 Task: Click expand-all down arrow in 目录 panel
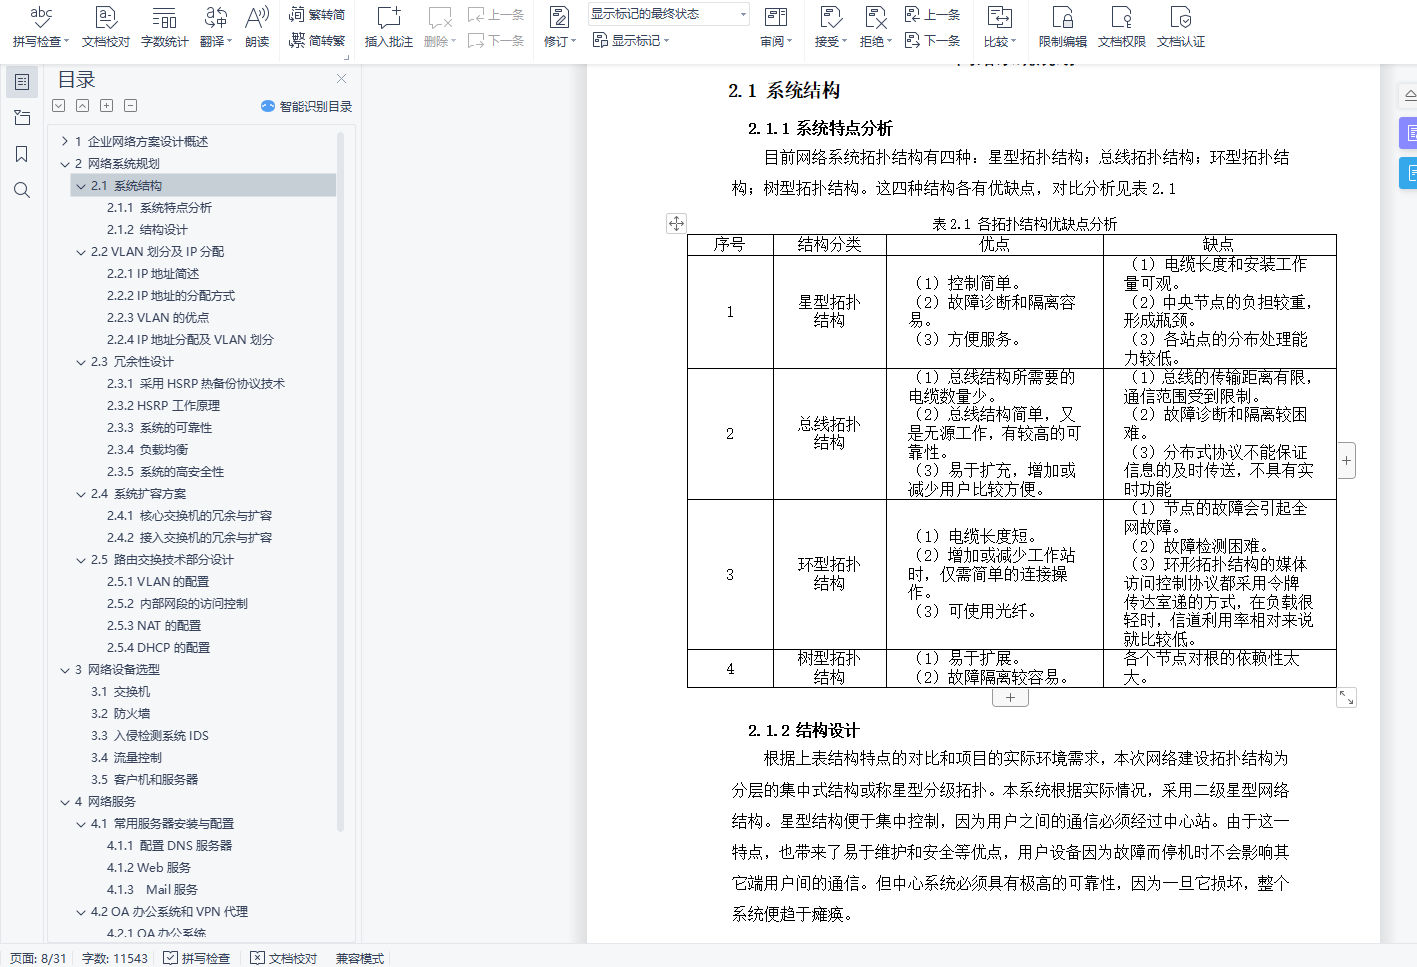coord(59,105)
